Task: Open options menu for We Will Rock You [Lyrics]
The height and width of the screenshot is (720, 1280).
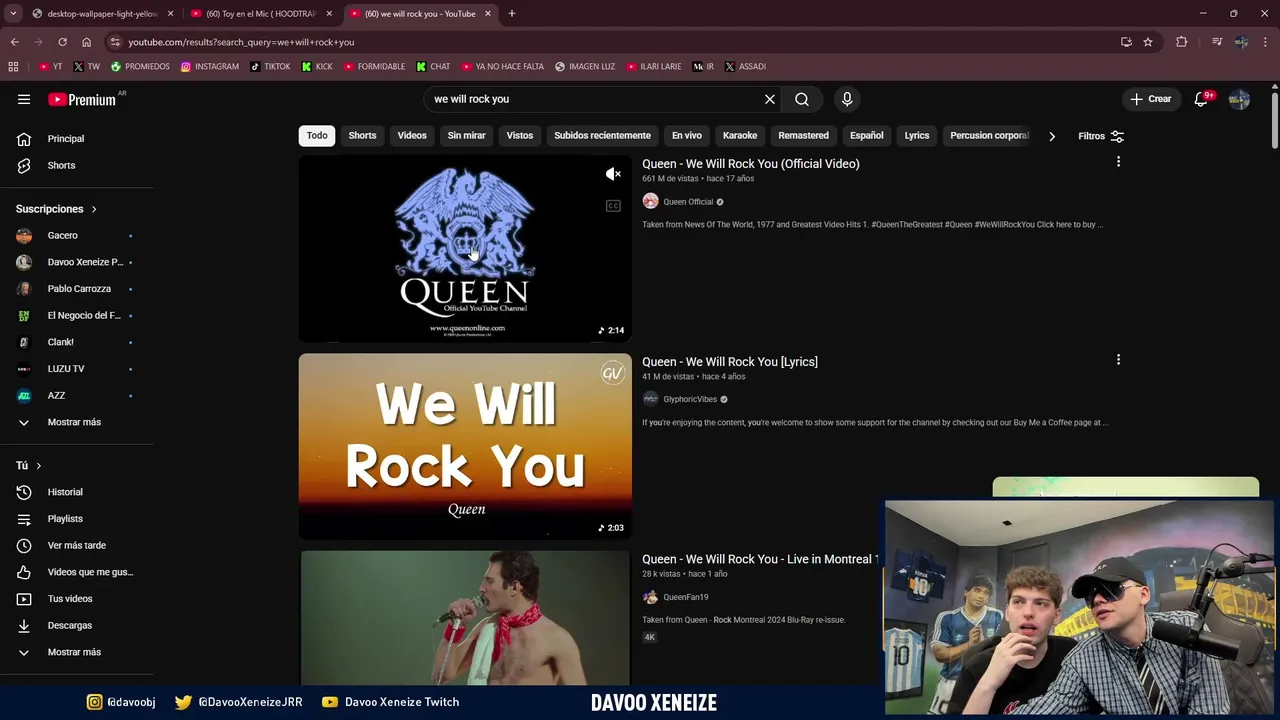Action: click(x=1118, y=360)
